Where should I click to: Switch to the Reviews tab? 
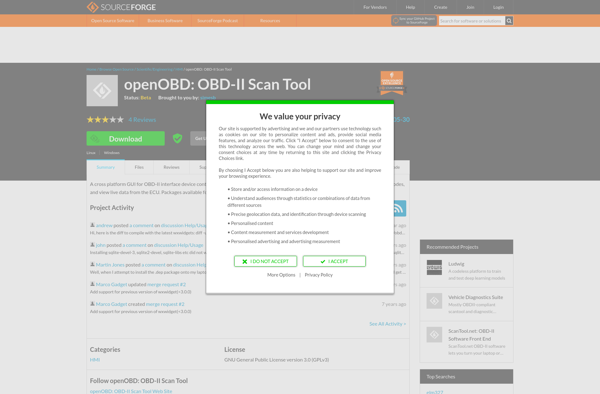pyautogui.click(x=171, y=167)
